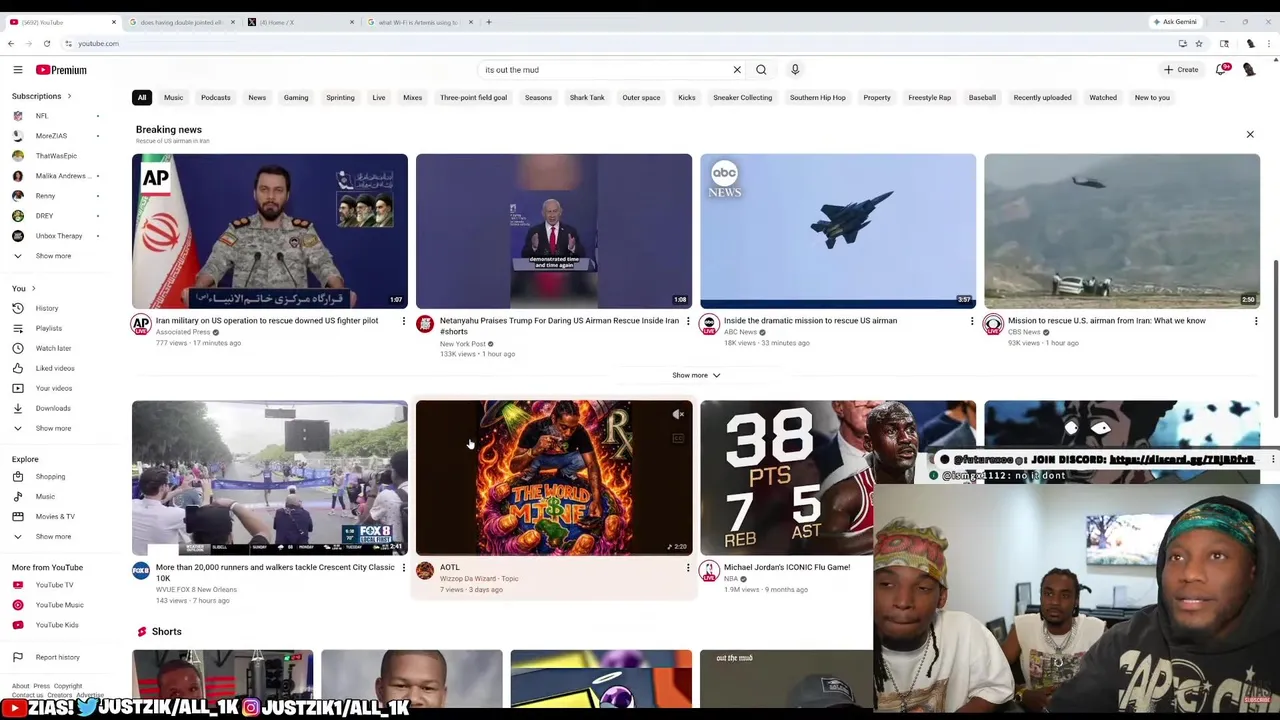Screen dimensions: 1280x720
Task: Open Music under Explore
Action: (x=45, y=496)
